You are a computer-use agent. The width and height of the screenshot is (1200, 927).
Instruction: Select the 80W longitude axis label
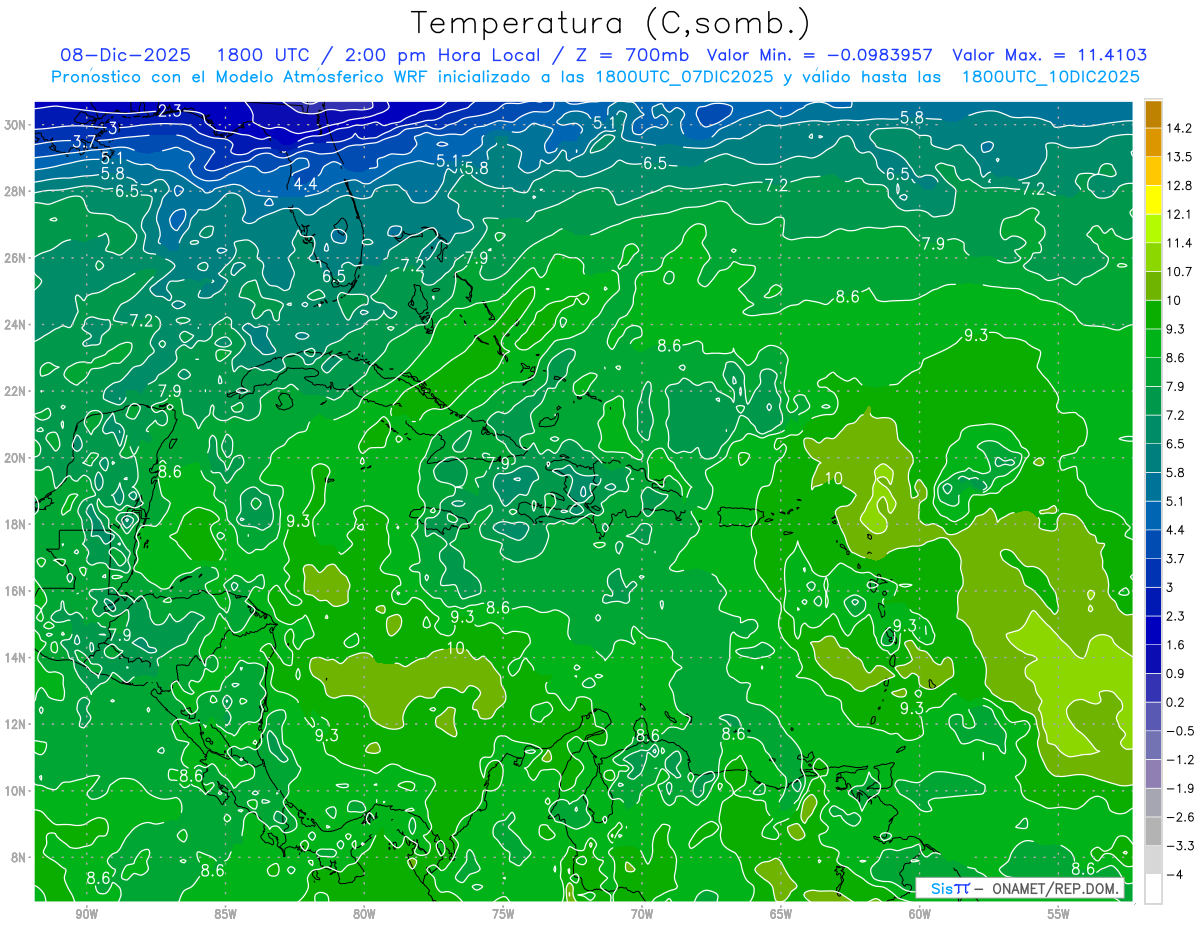coord(364,914)
